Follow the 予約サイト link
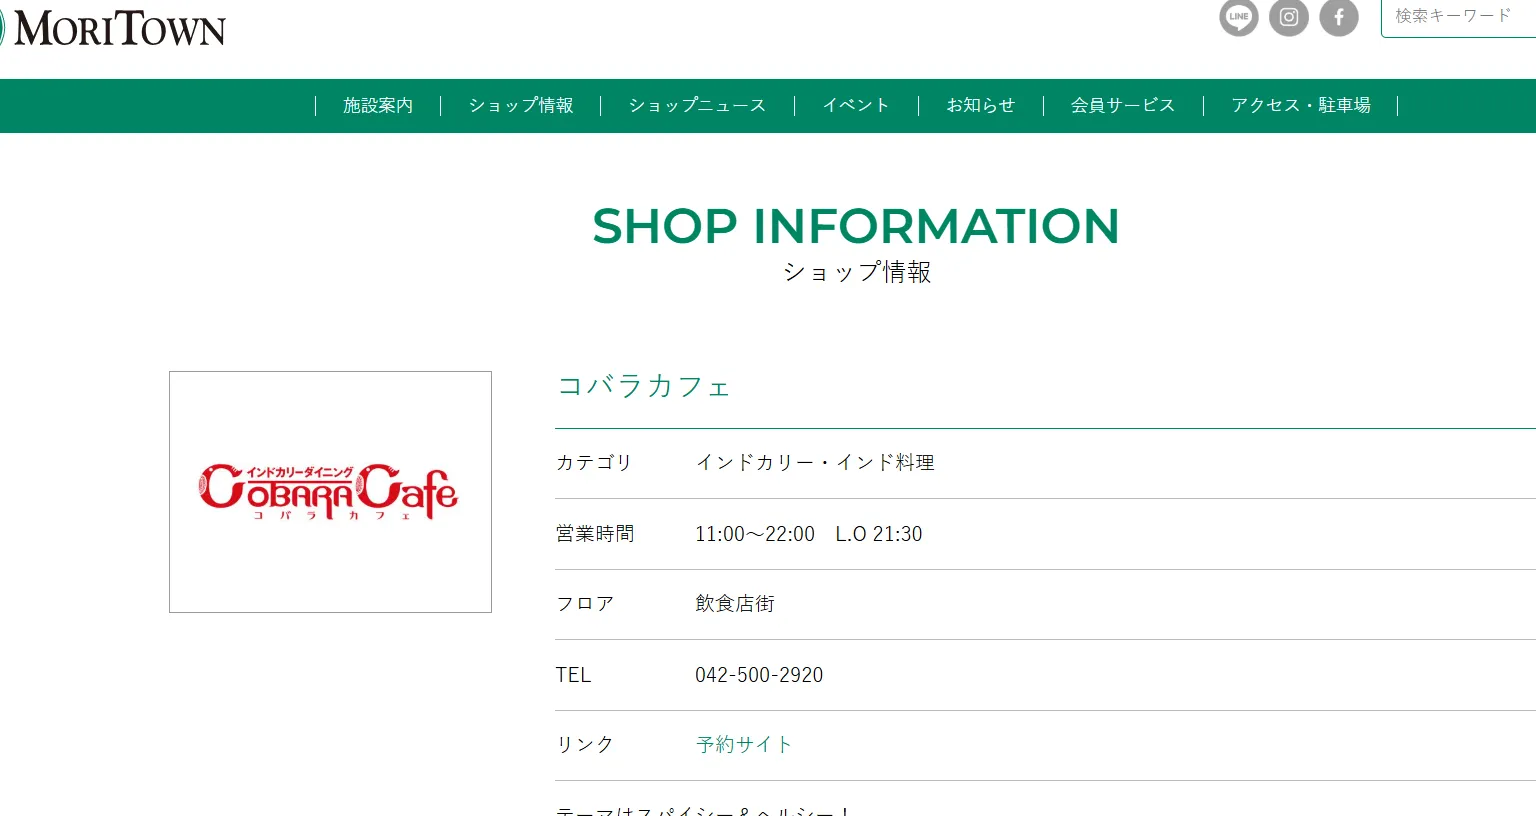Screen dimensions: 1536x816 744,745
